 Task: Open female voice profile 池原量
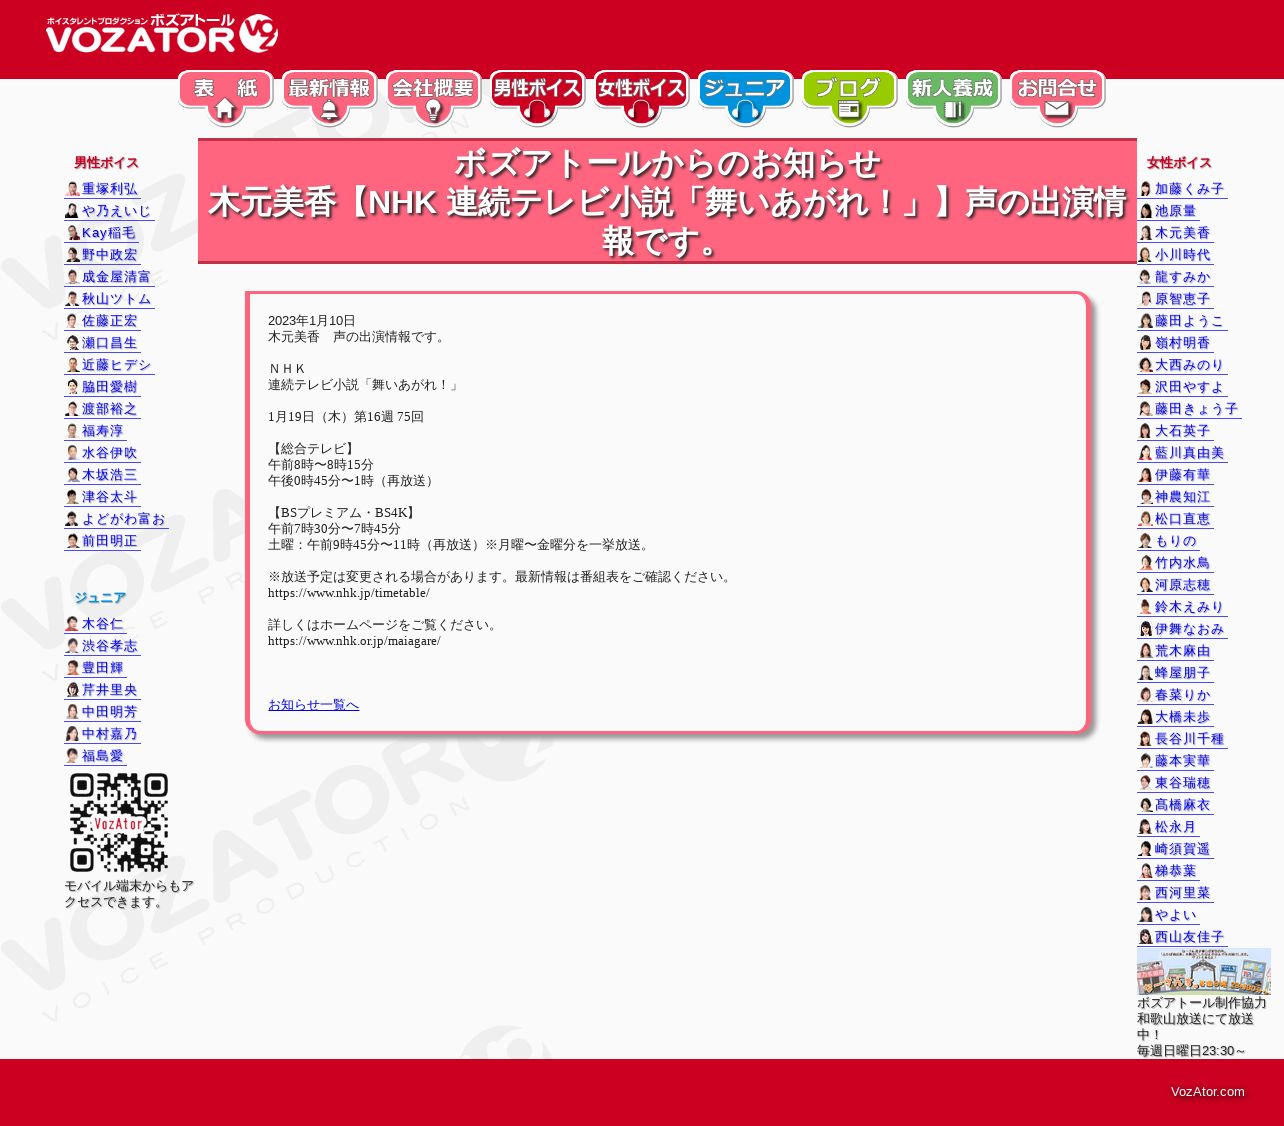tap(1168, 211)
